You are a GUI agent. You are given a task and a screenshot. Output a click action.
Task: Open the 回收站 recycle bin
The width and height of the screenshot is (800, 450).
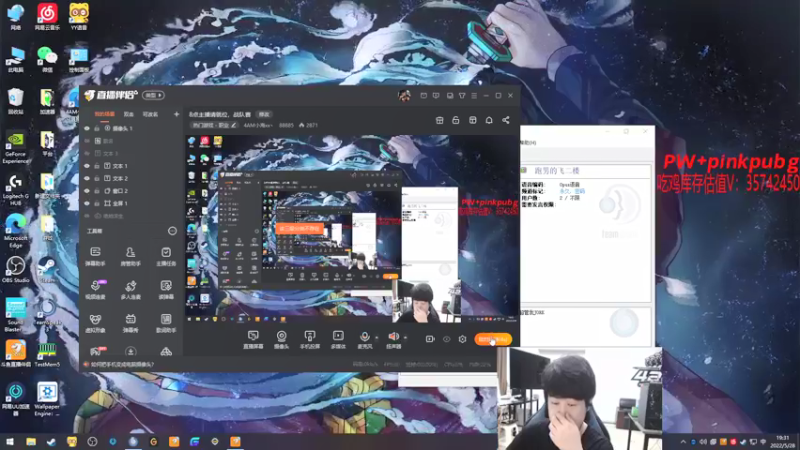(15, 101)
